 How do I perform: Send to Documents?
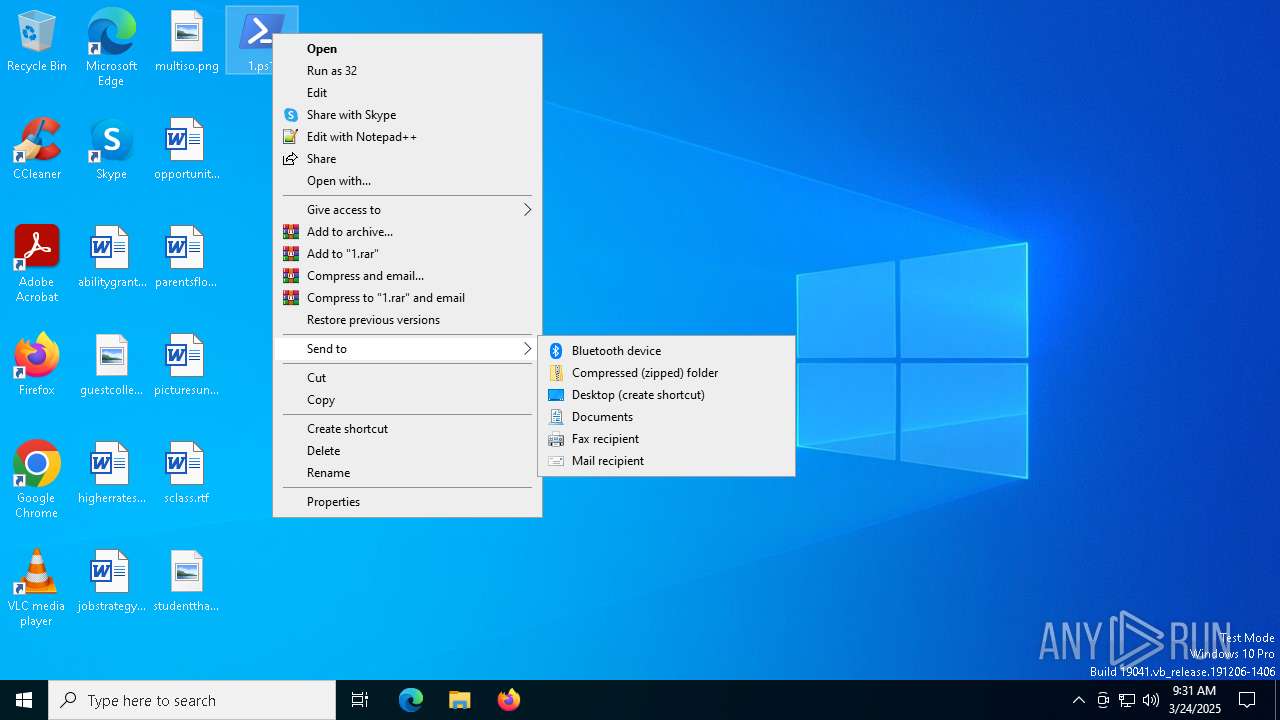pos(666,417)
